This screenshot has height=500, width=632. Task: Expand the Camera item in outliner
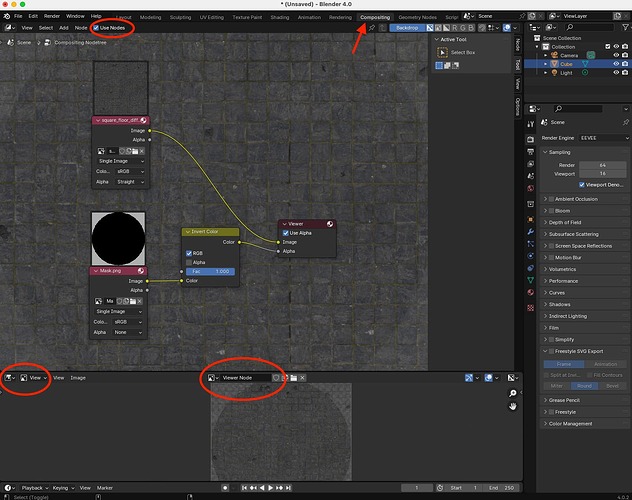tap(545, 55)
